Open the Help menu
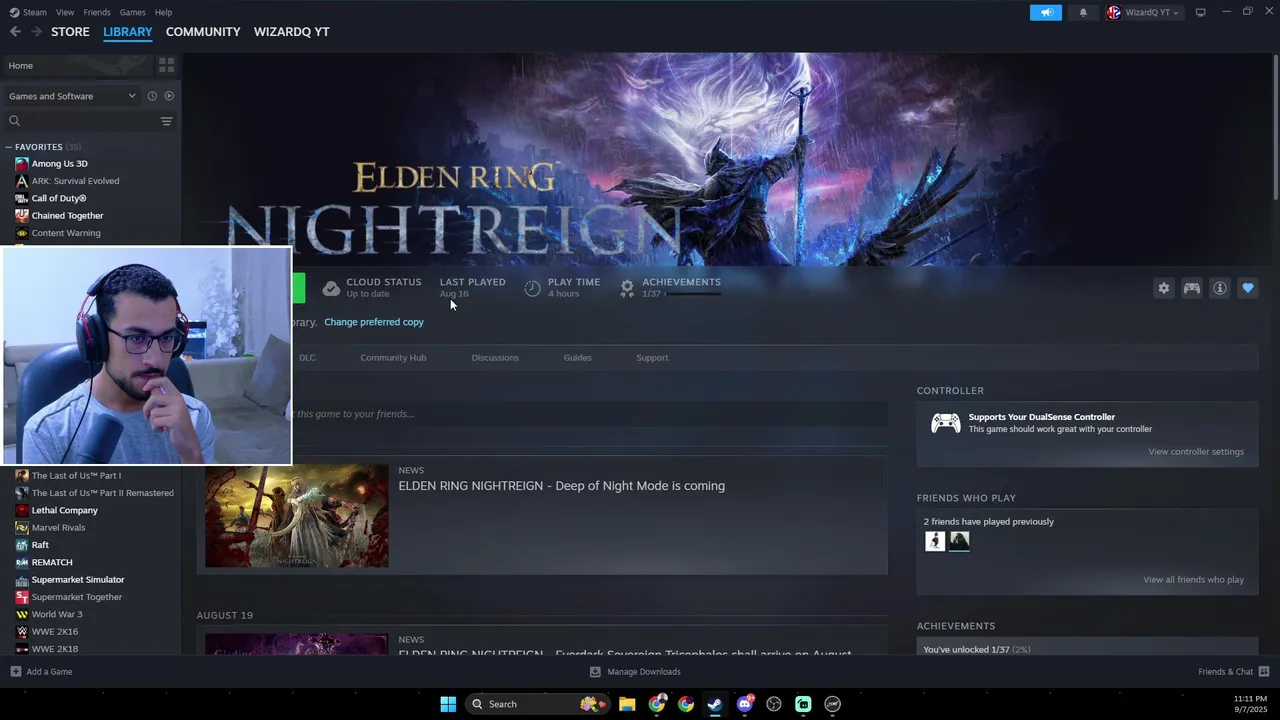Screen dimensions: 1280x720 tap(163, 12)
